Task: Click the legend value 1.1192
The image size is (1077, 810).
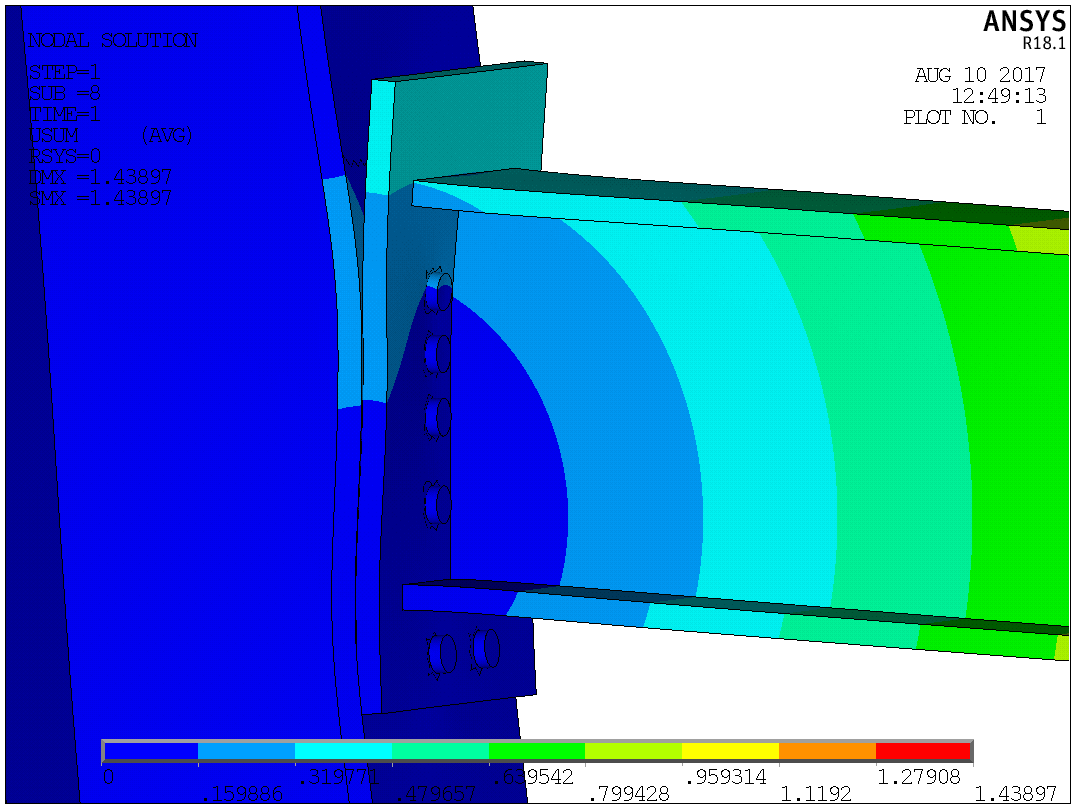Action: [x=816, y=794]
